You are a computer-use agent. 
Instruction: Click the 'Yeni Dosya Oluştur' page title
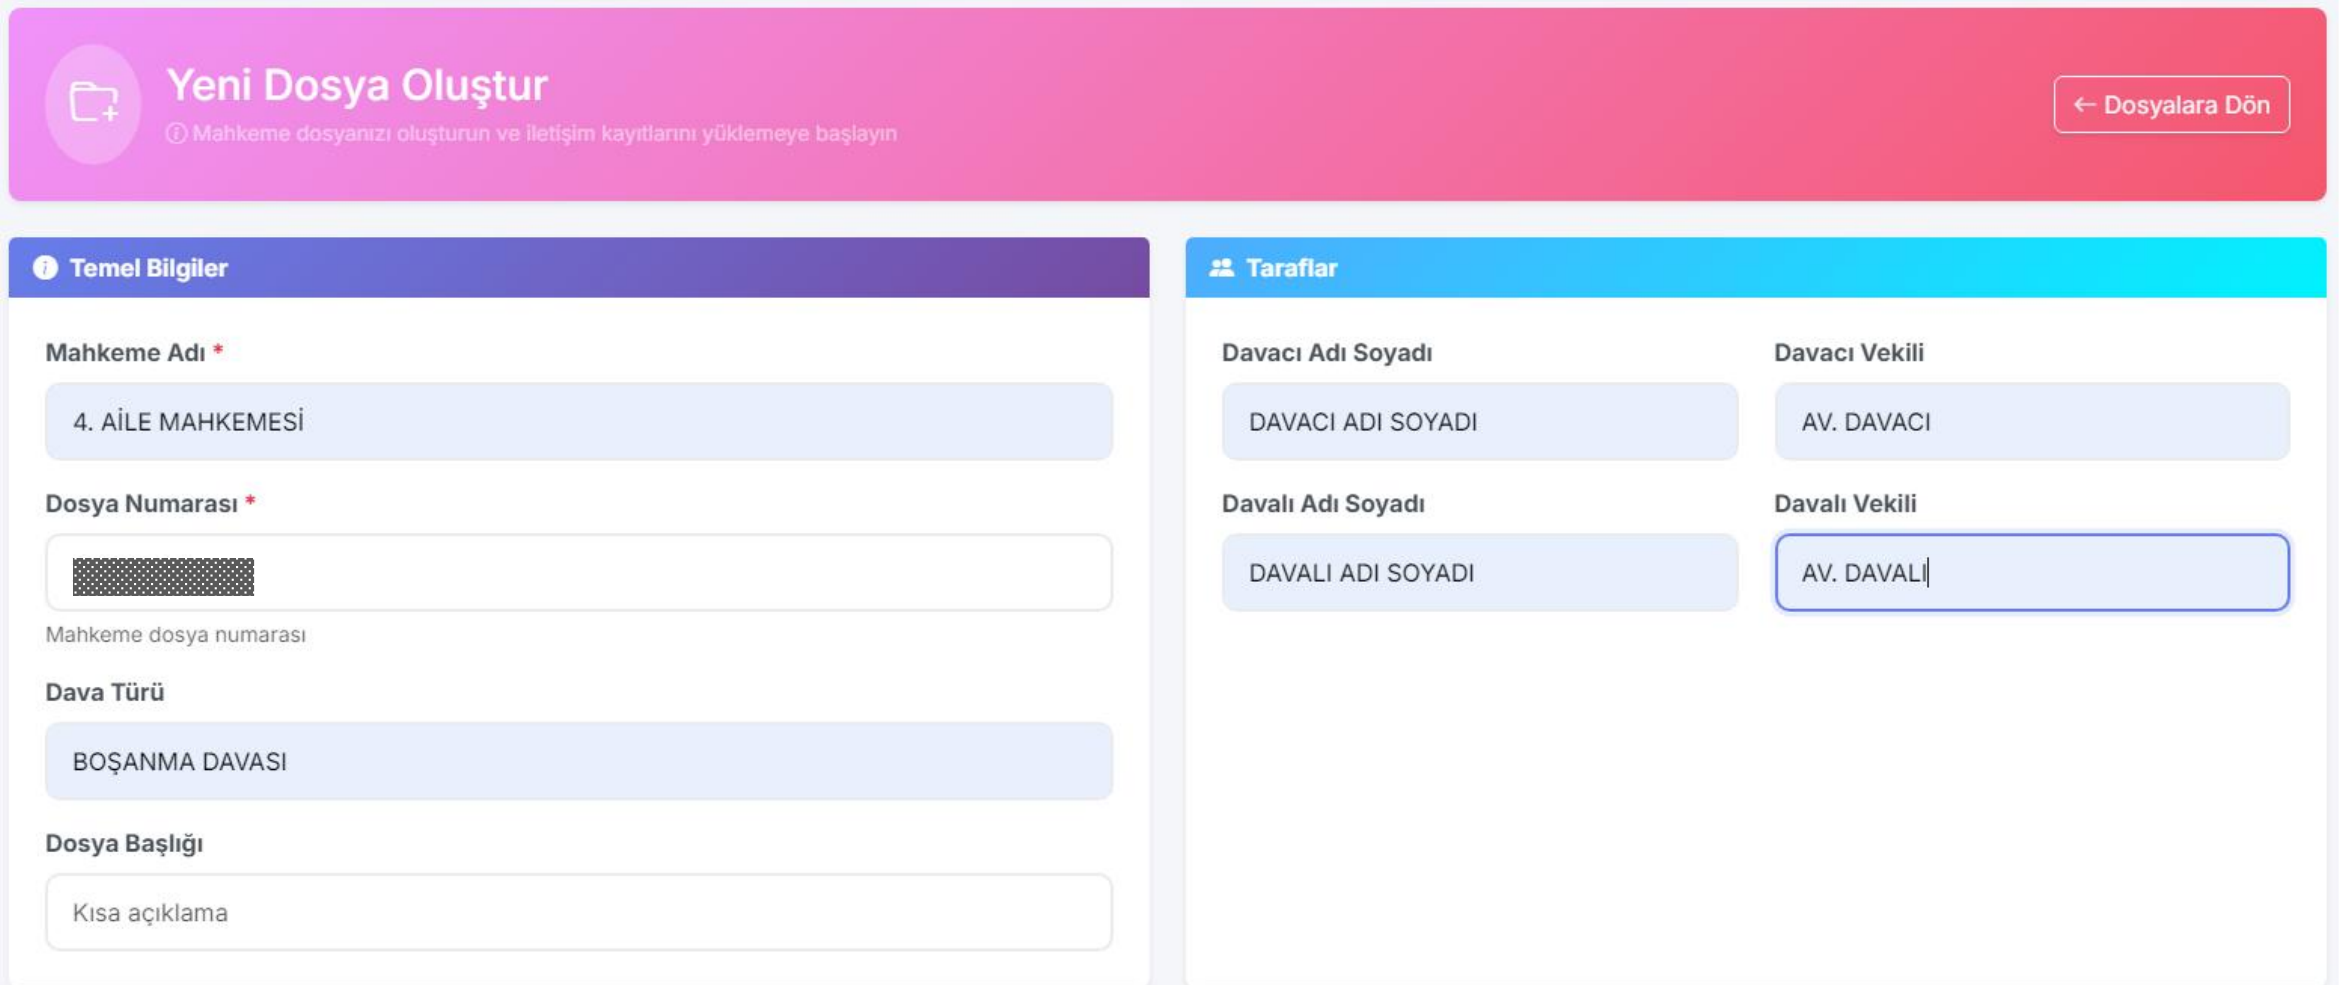tap(357, 85)
